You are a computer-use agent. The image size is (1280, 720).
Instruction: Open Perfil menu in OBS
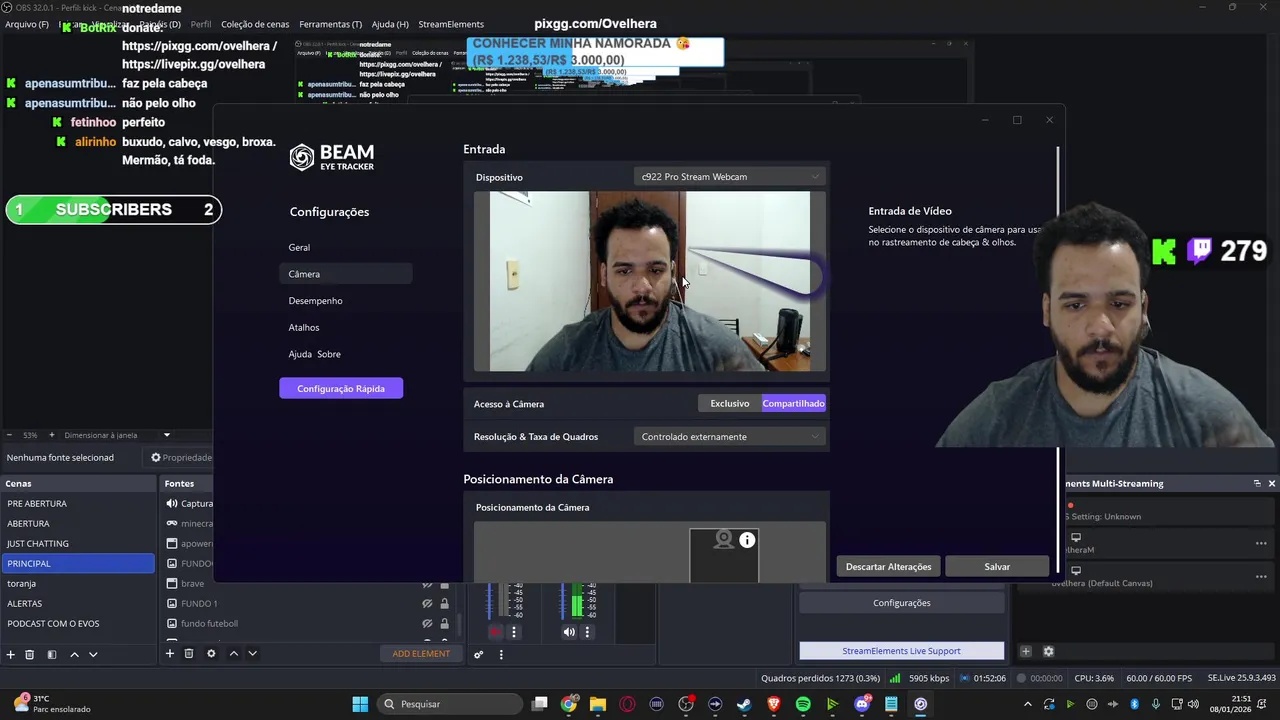[x=200, y=24]
